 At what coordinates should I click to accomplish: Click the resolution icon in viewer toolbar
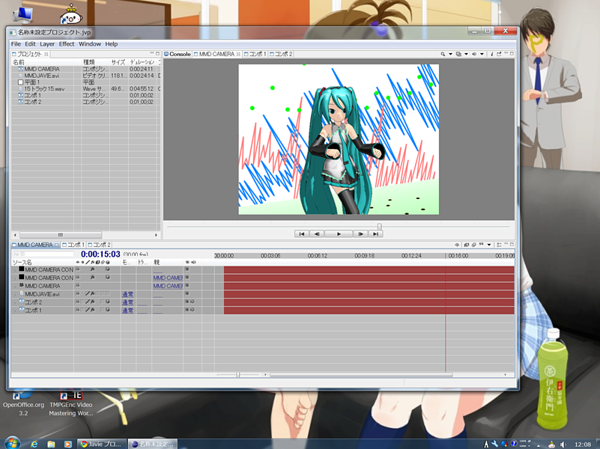pos(458,54)
